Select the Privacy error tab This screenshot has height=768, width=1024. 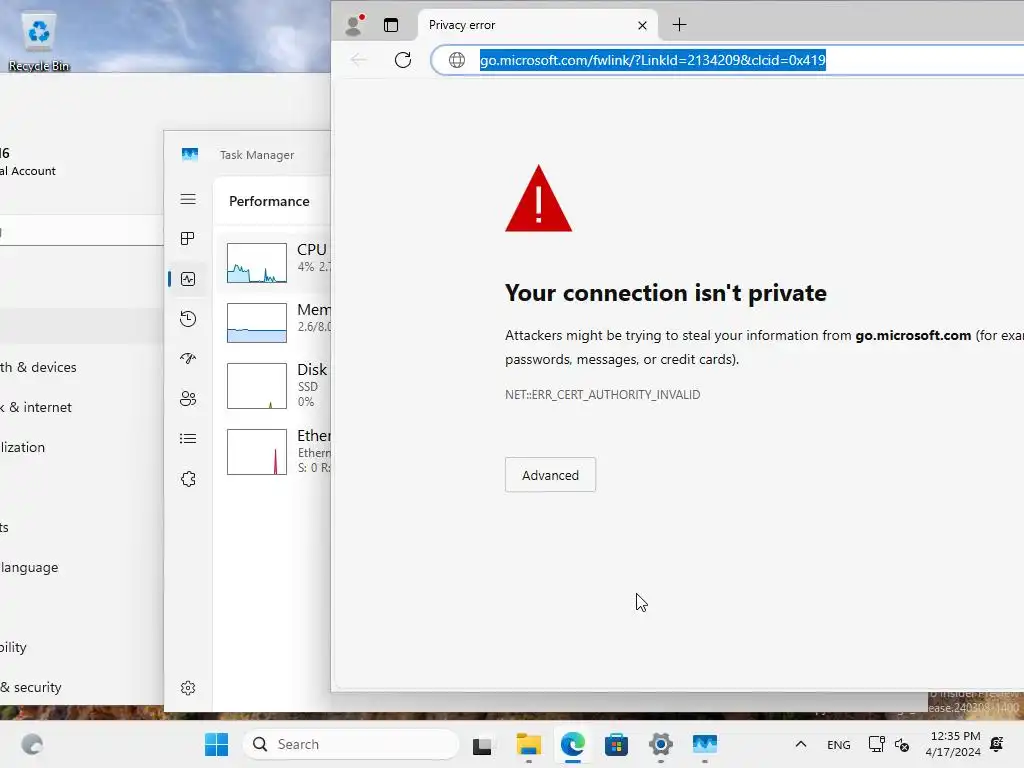(x=537, y=25)
